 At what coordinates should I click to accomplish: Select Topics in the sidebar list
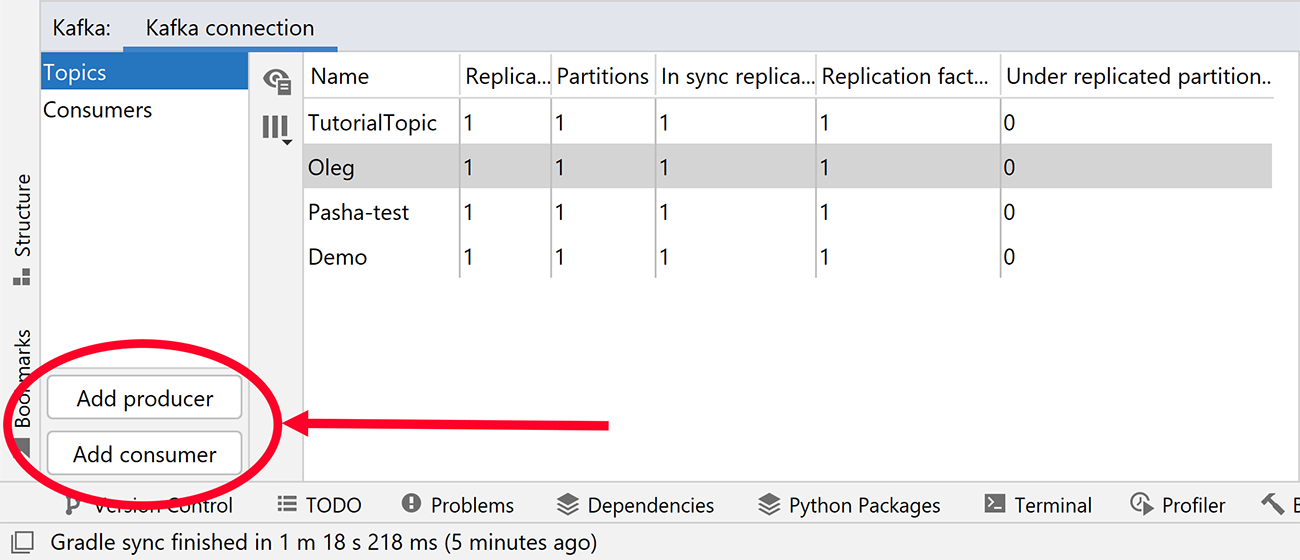pos(144,73)
